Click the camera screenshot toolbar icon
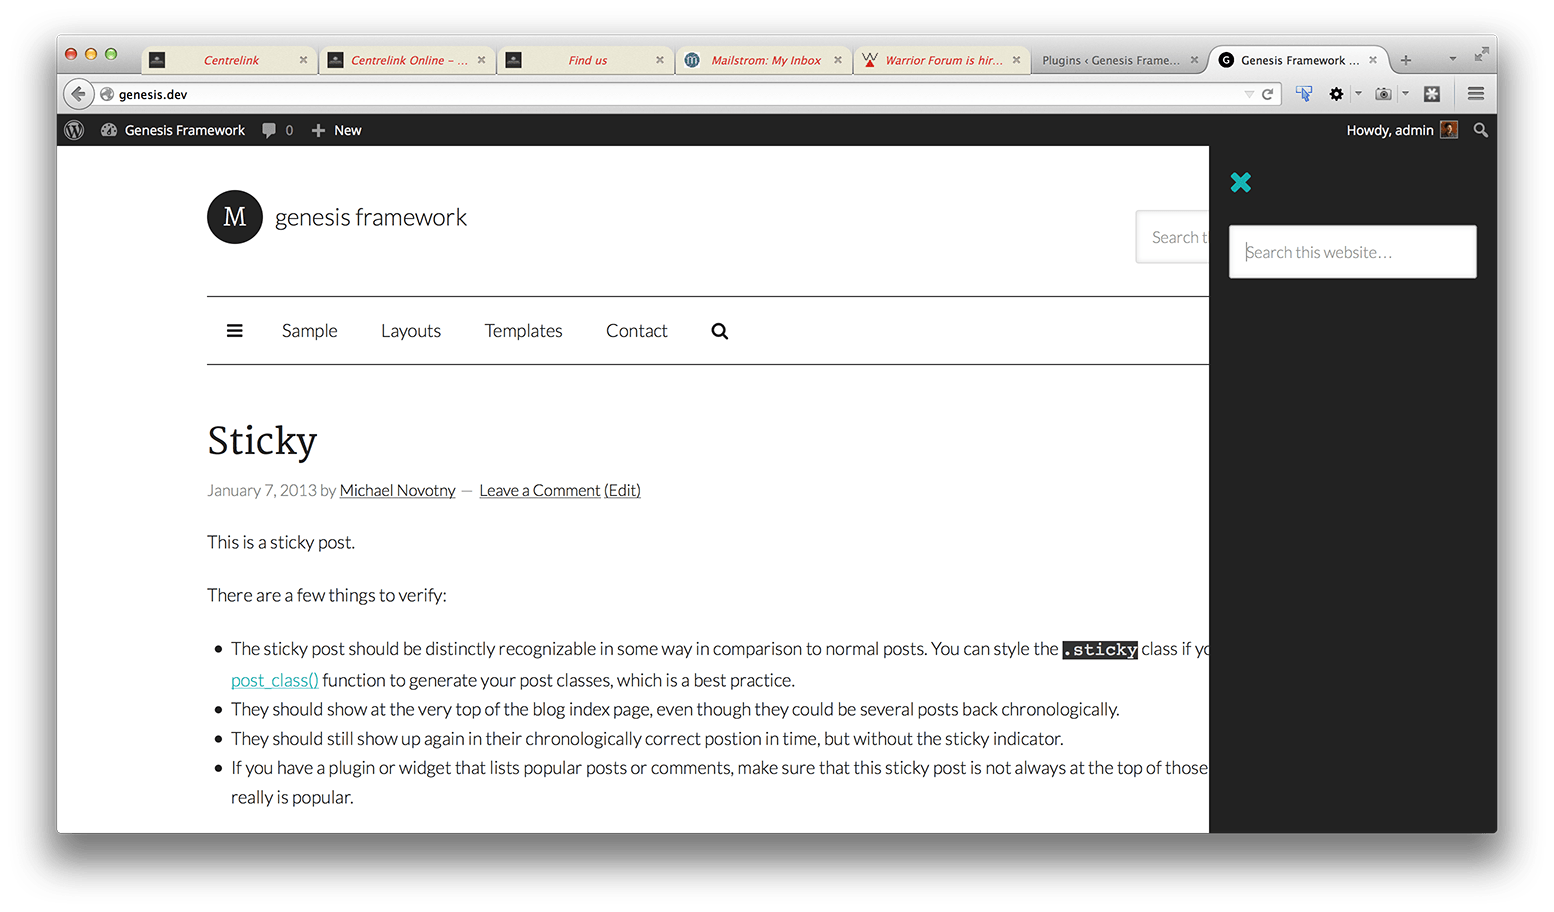 pyautogui.click(x=1383, y=94)
